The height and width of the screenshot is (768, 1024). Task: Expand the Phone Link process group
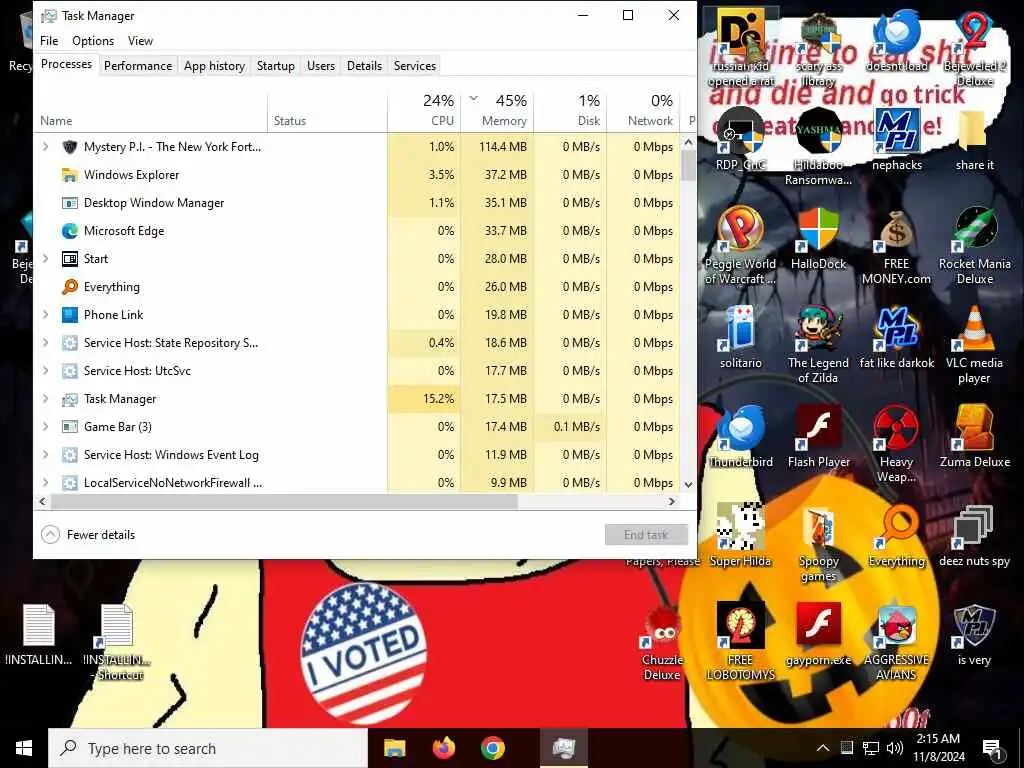(x=45, y=315)
